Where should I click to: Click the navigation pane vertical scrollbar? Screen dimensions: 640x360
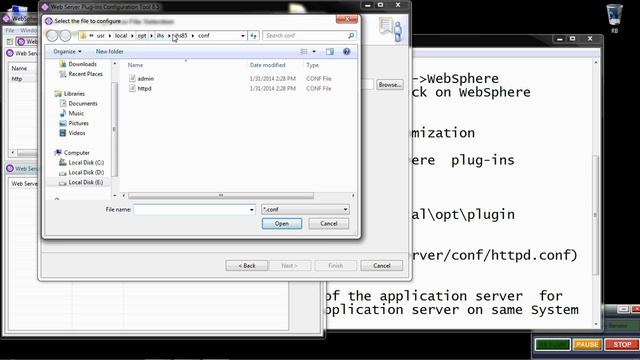pyautogui.click(x=115, y=129)
